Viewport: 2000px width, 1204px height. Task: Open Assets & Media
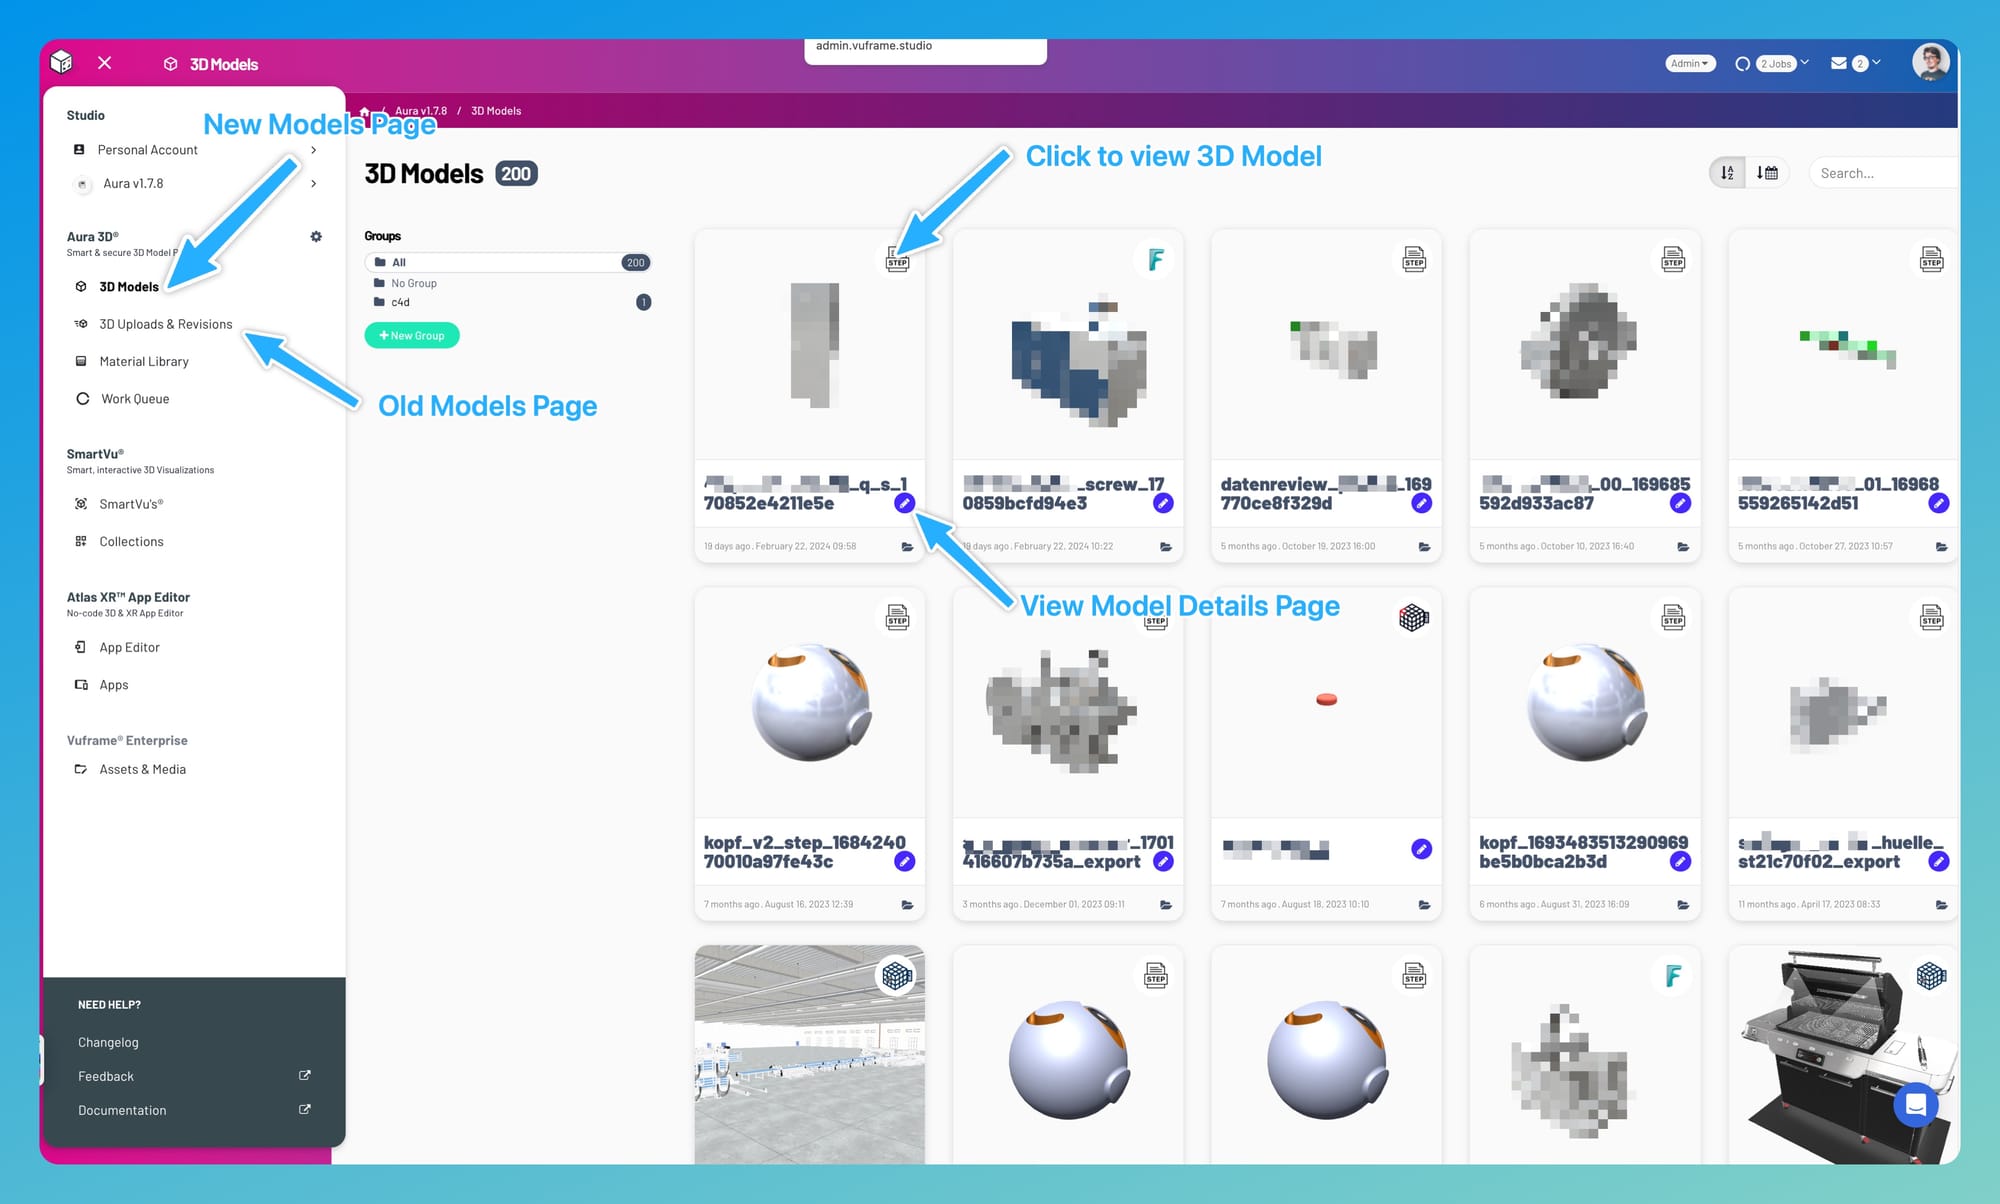click(x=142, y=770)
